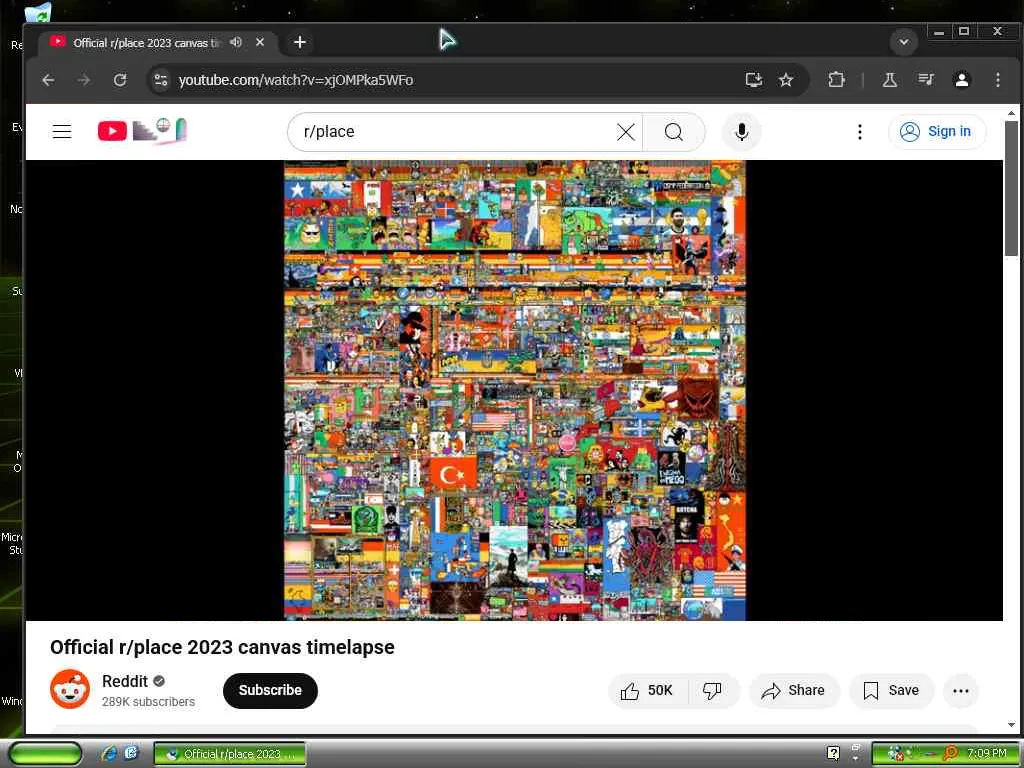Click the video title text
This screenshot has width=1024, height=768.
click(222, 647)
